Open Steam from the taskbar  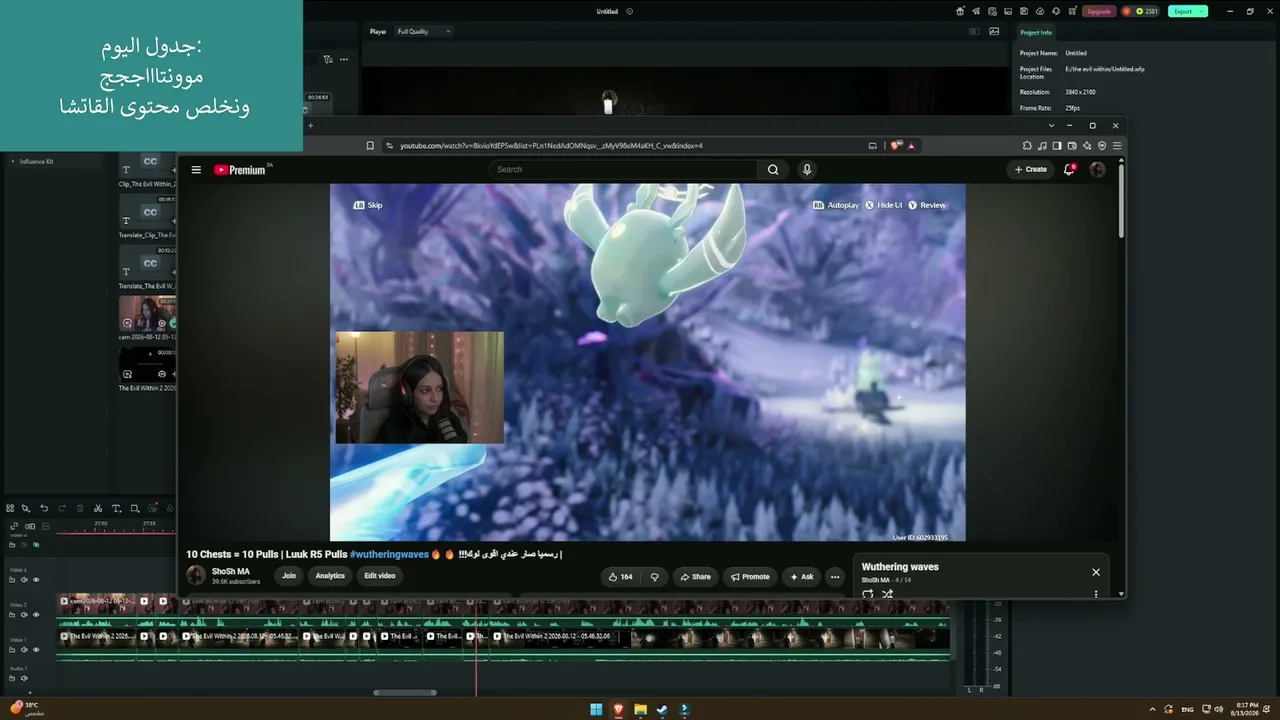point(662,710)
